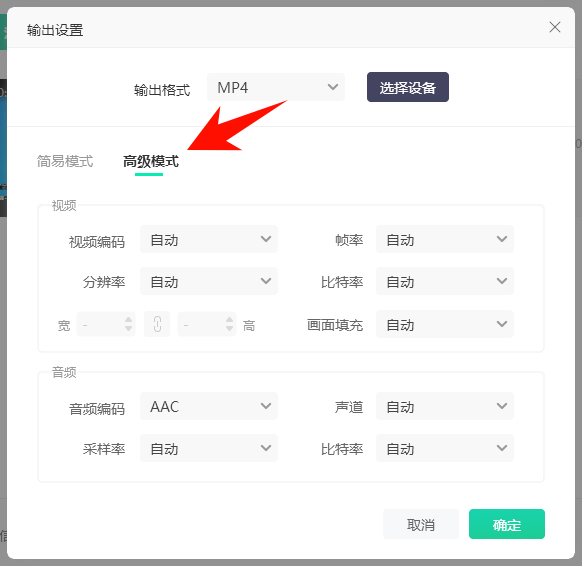Viewport: 582px width, 566px height.
Task: Expand the video 比特率 dropdown
Action: tap(445, 281)
